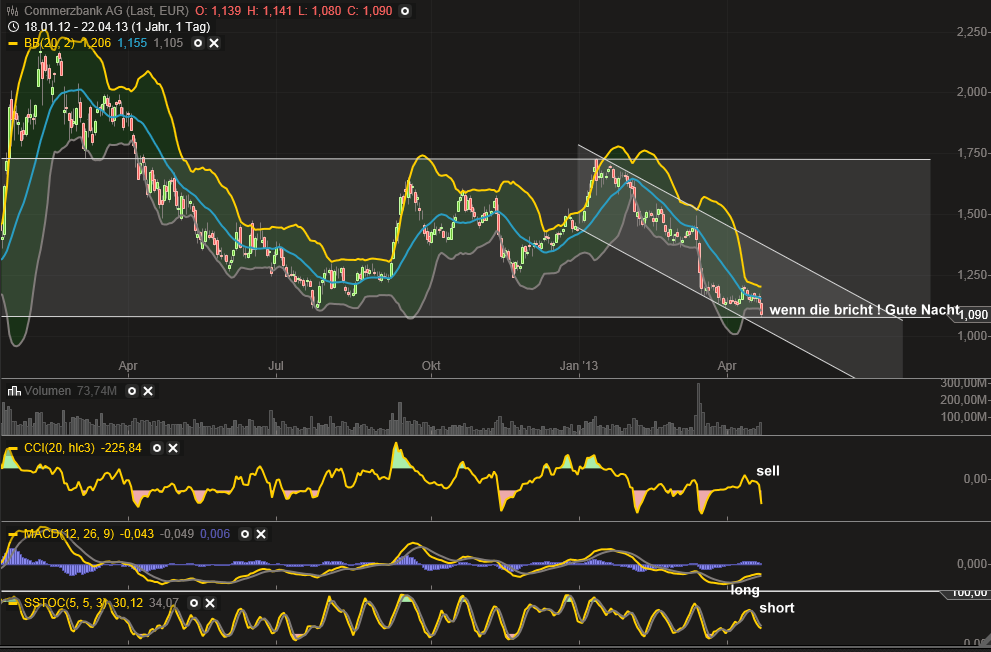Screen dimensions: 991x652
Task: Click the candlestick chart type icon
Action: coord(13,11)
